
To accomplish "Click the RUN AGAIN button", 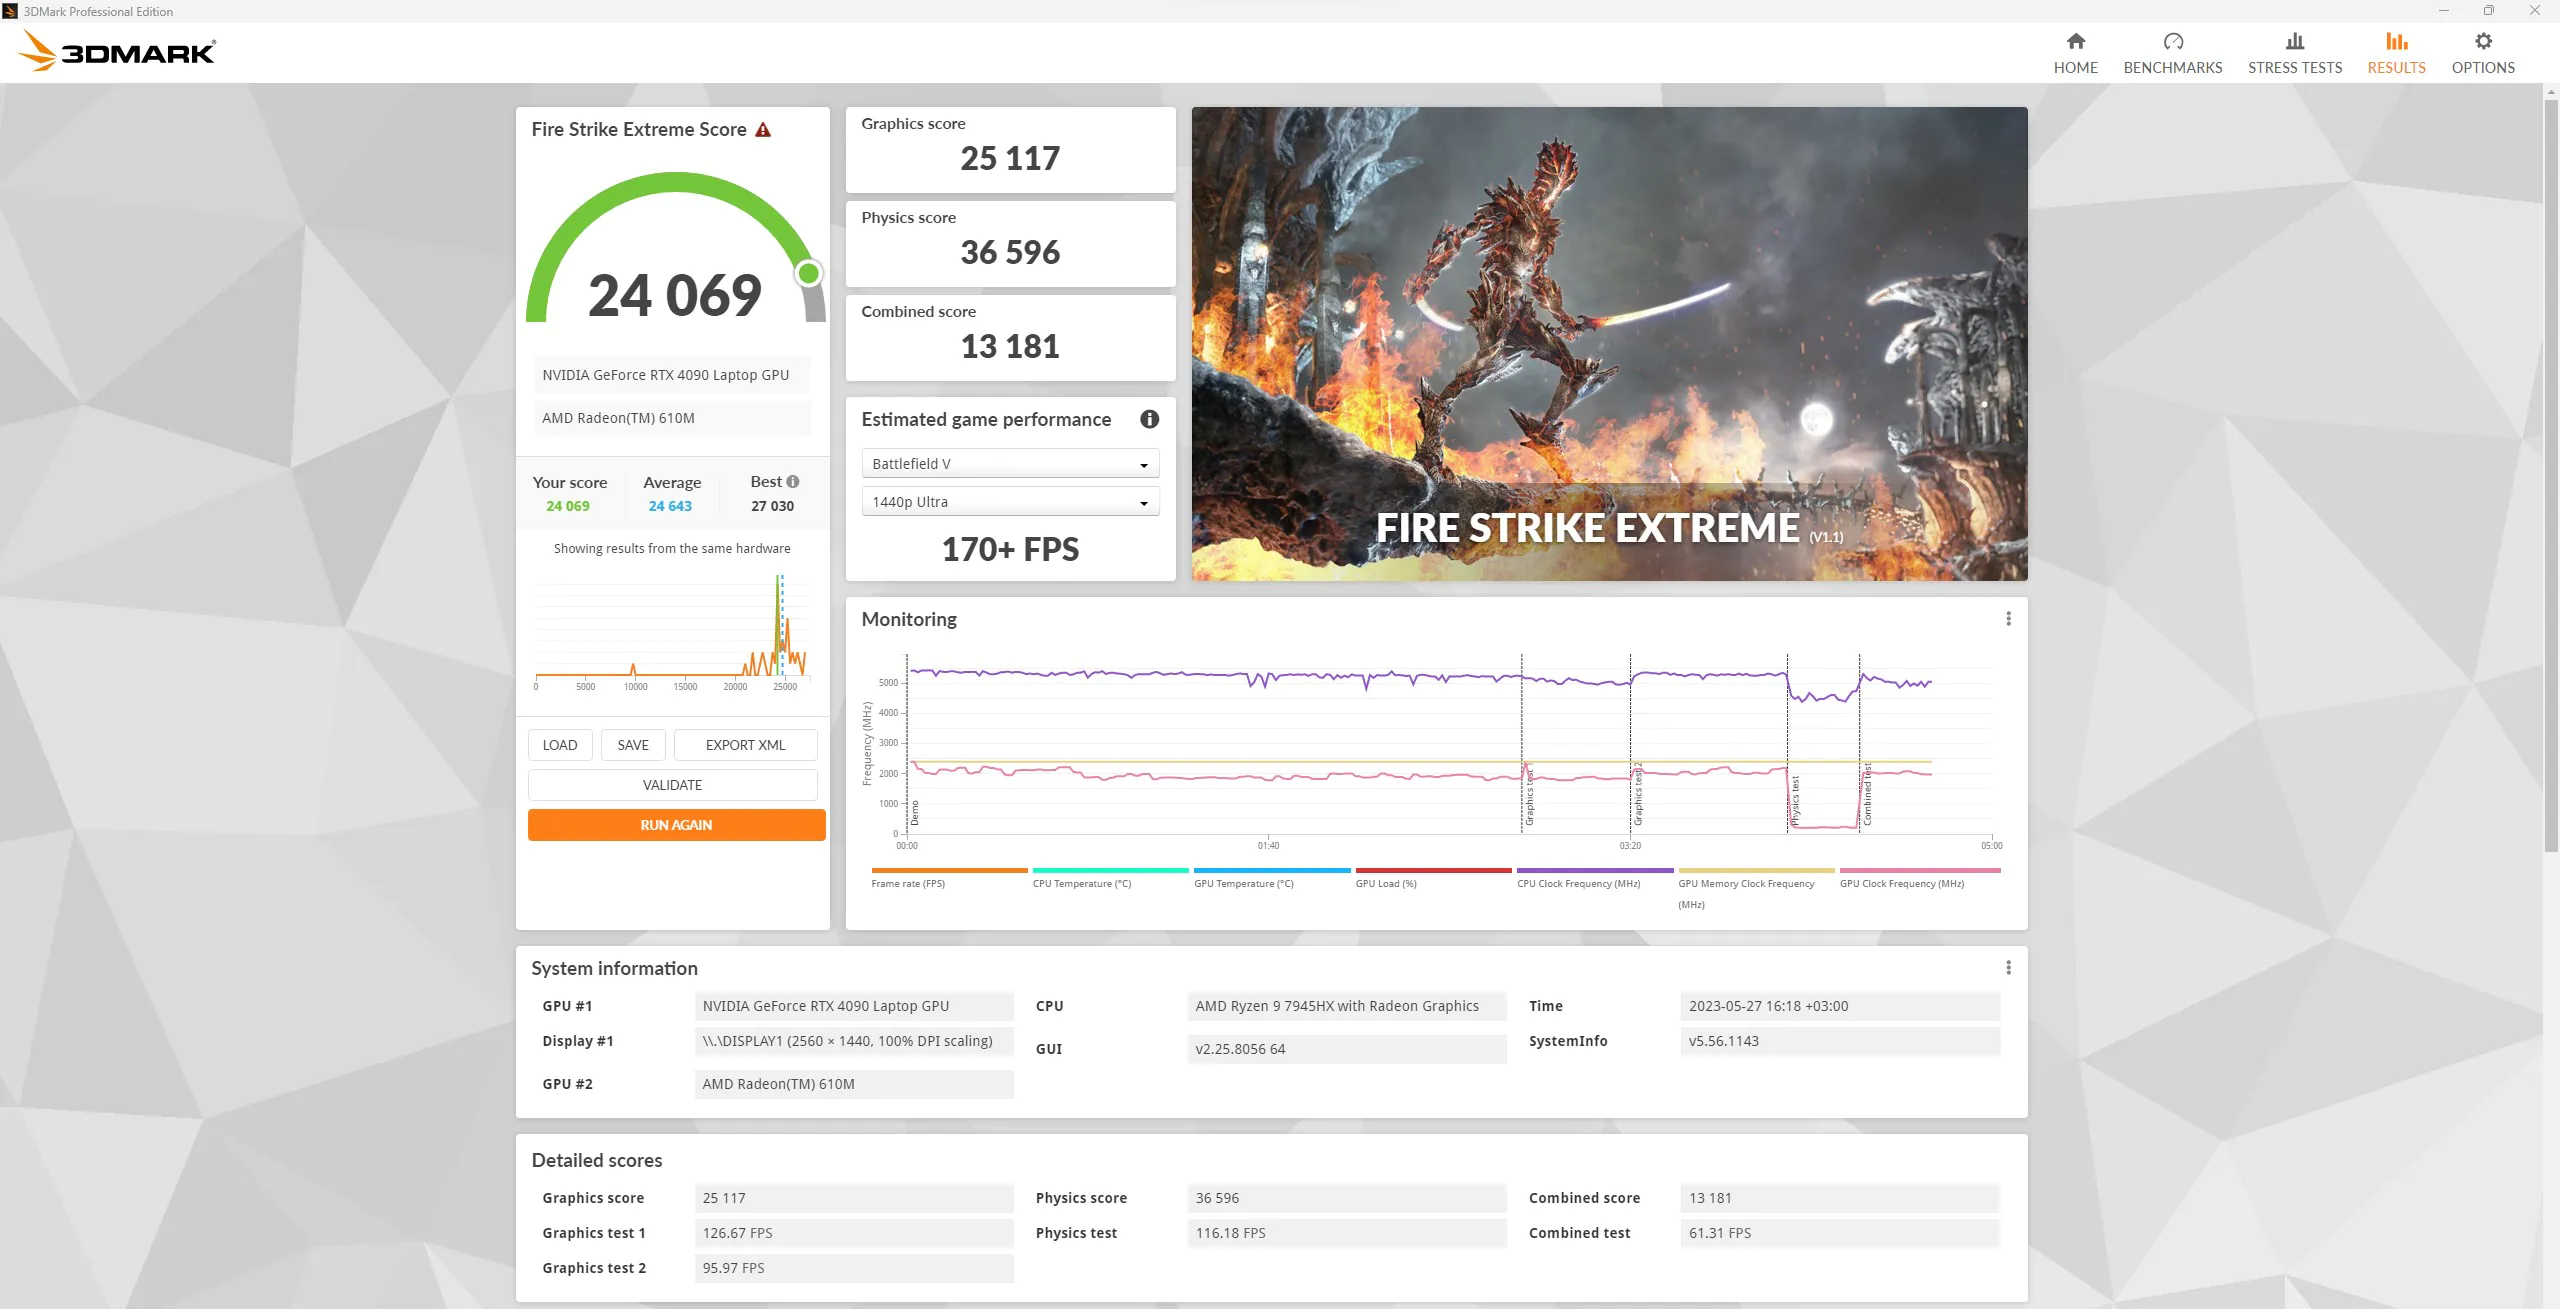I will (x=674, y=823).
